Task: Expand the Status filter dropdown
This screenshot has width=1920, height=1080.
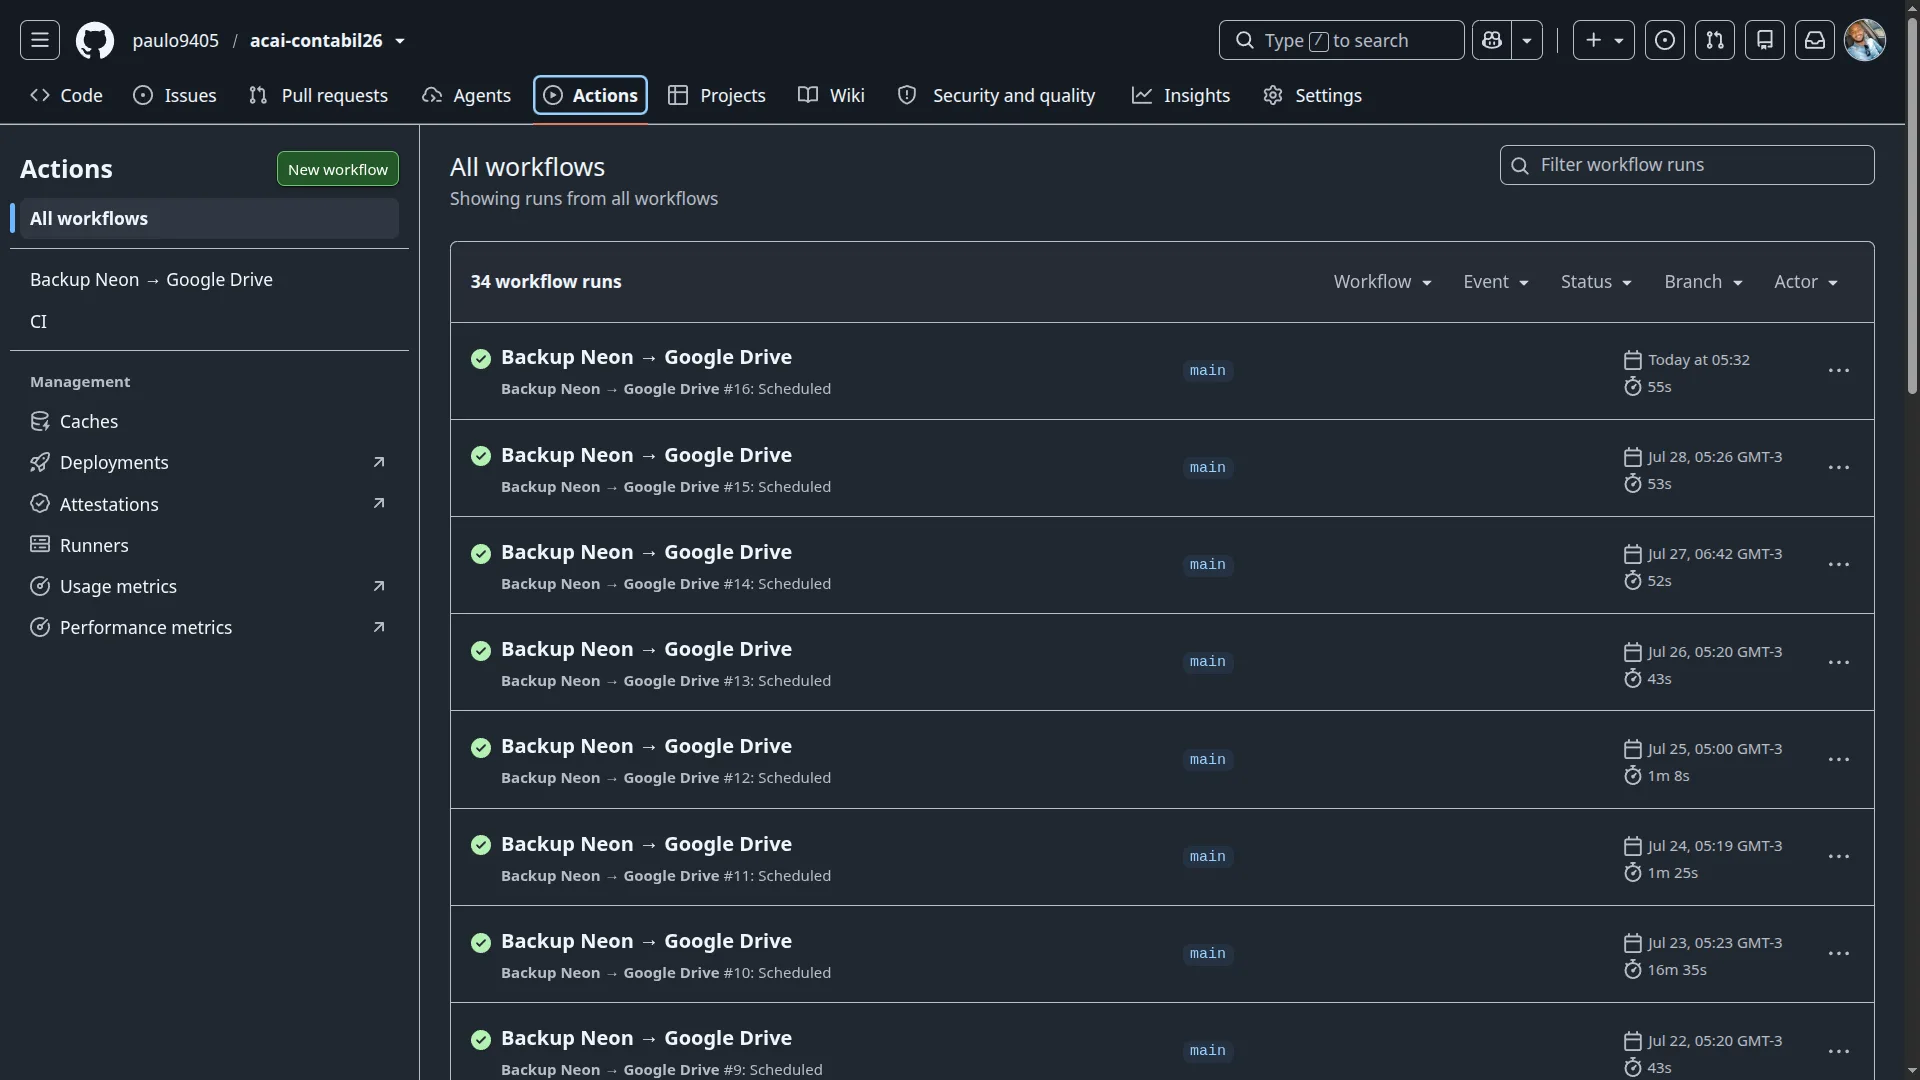Action: pyautogui.click(x=1596, y=282)
